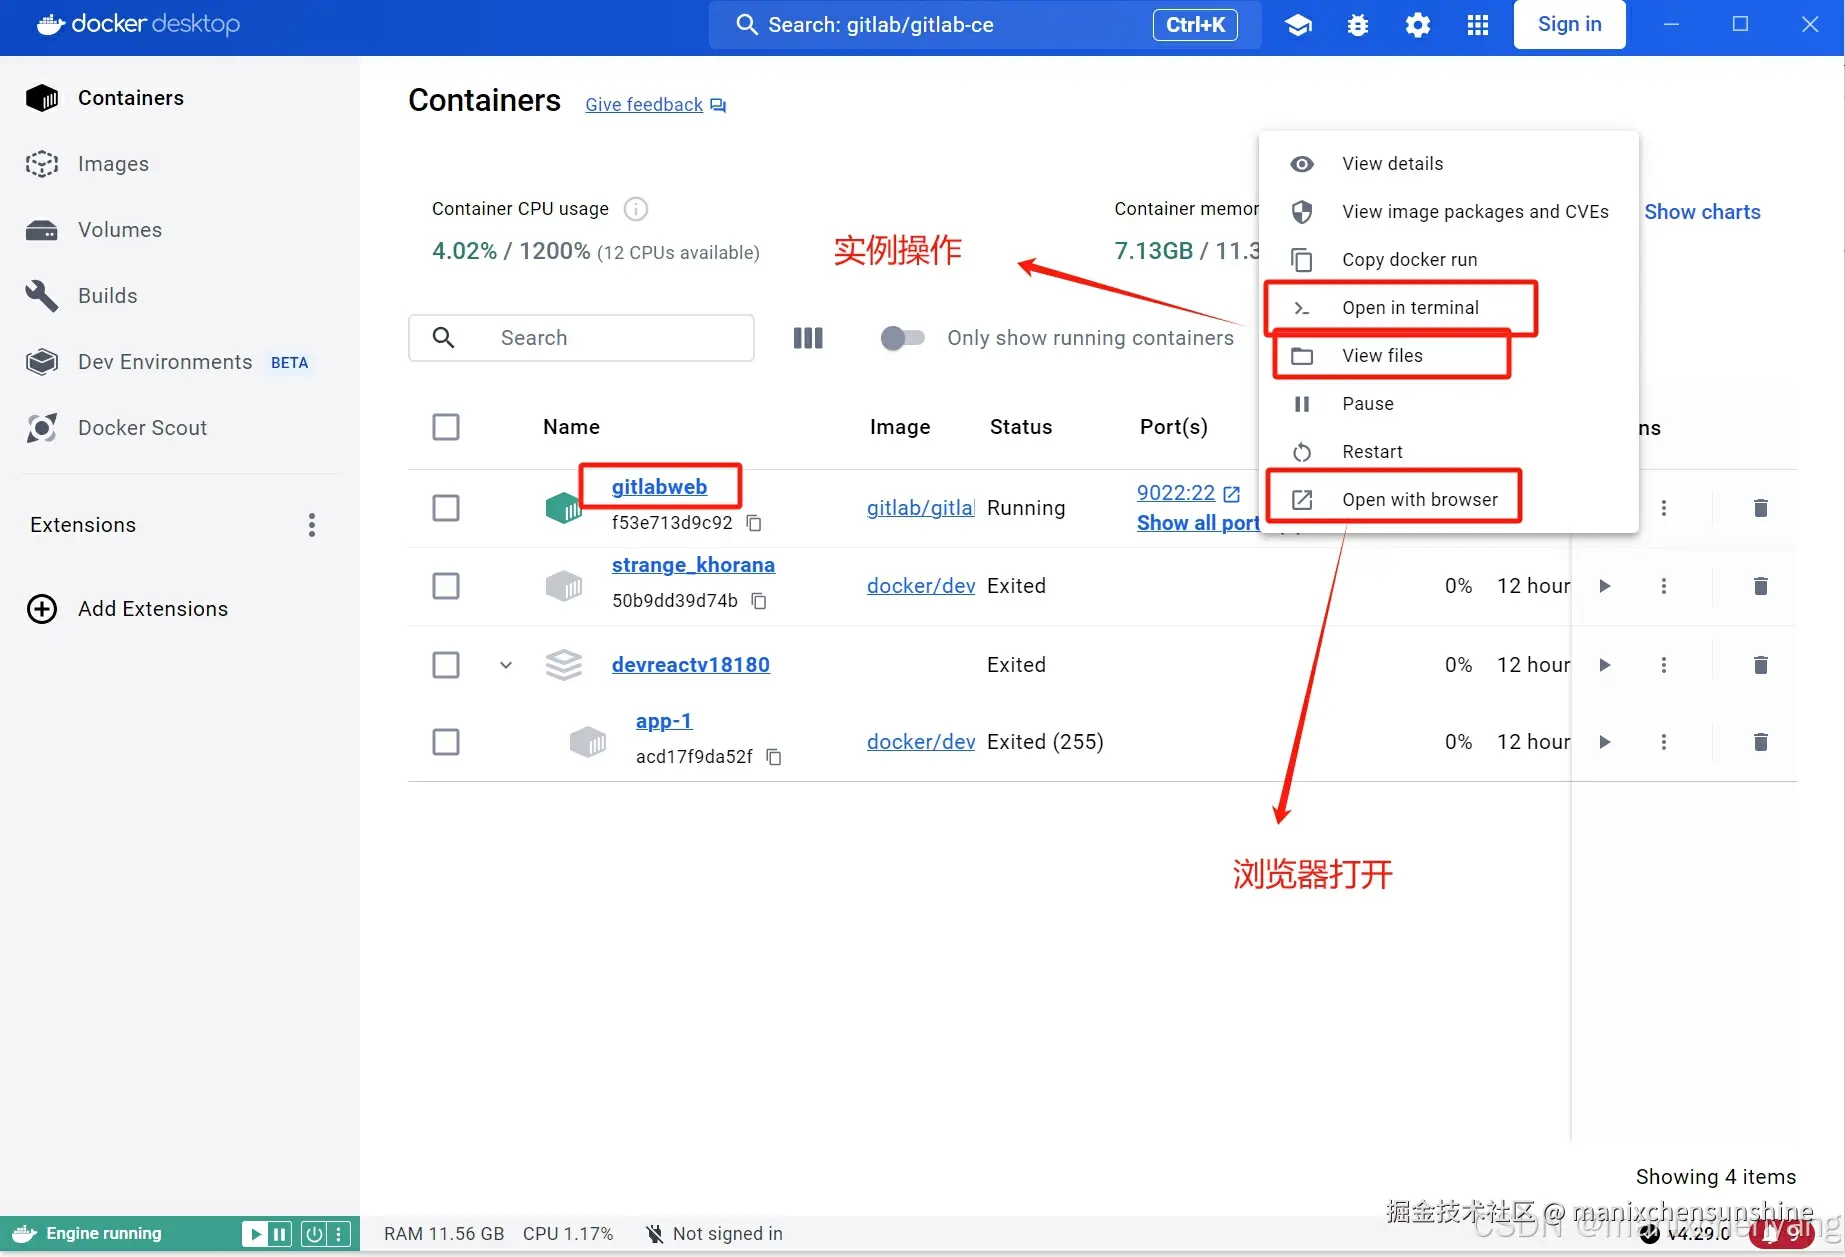The image size is (1845, 1257).
Task: Open the Settings gear icon
Action: click(1418, 25)
